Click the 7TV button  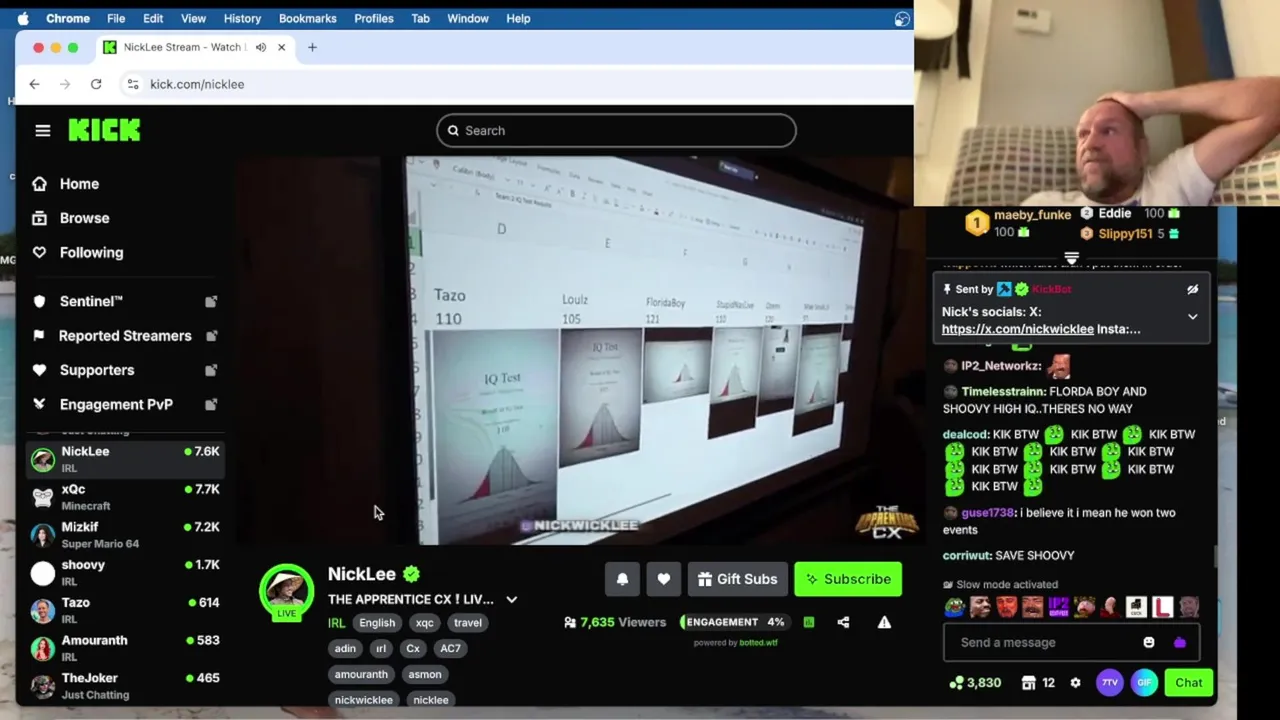[1110, 683]
